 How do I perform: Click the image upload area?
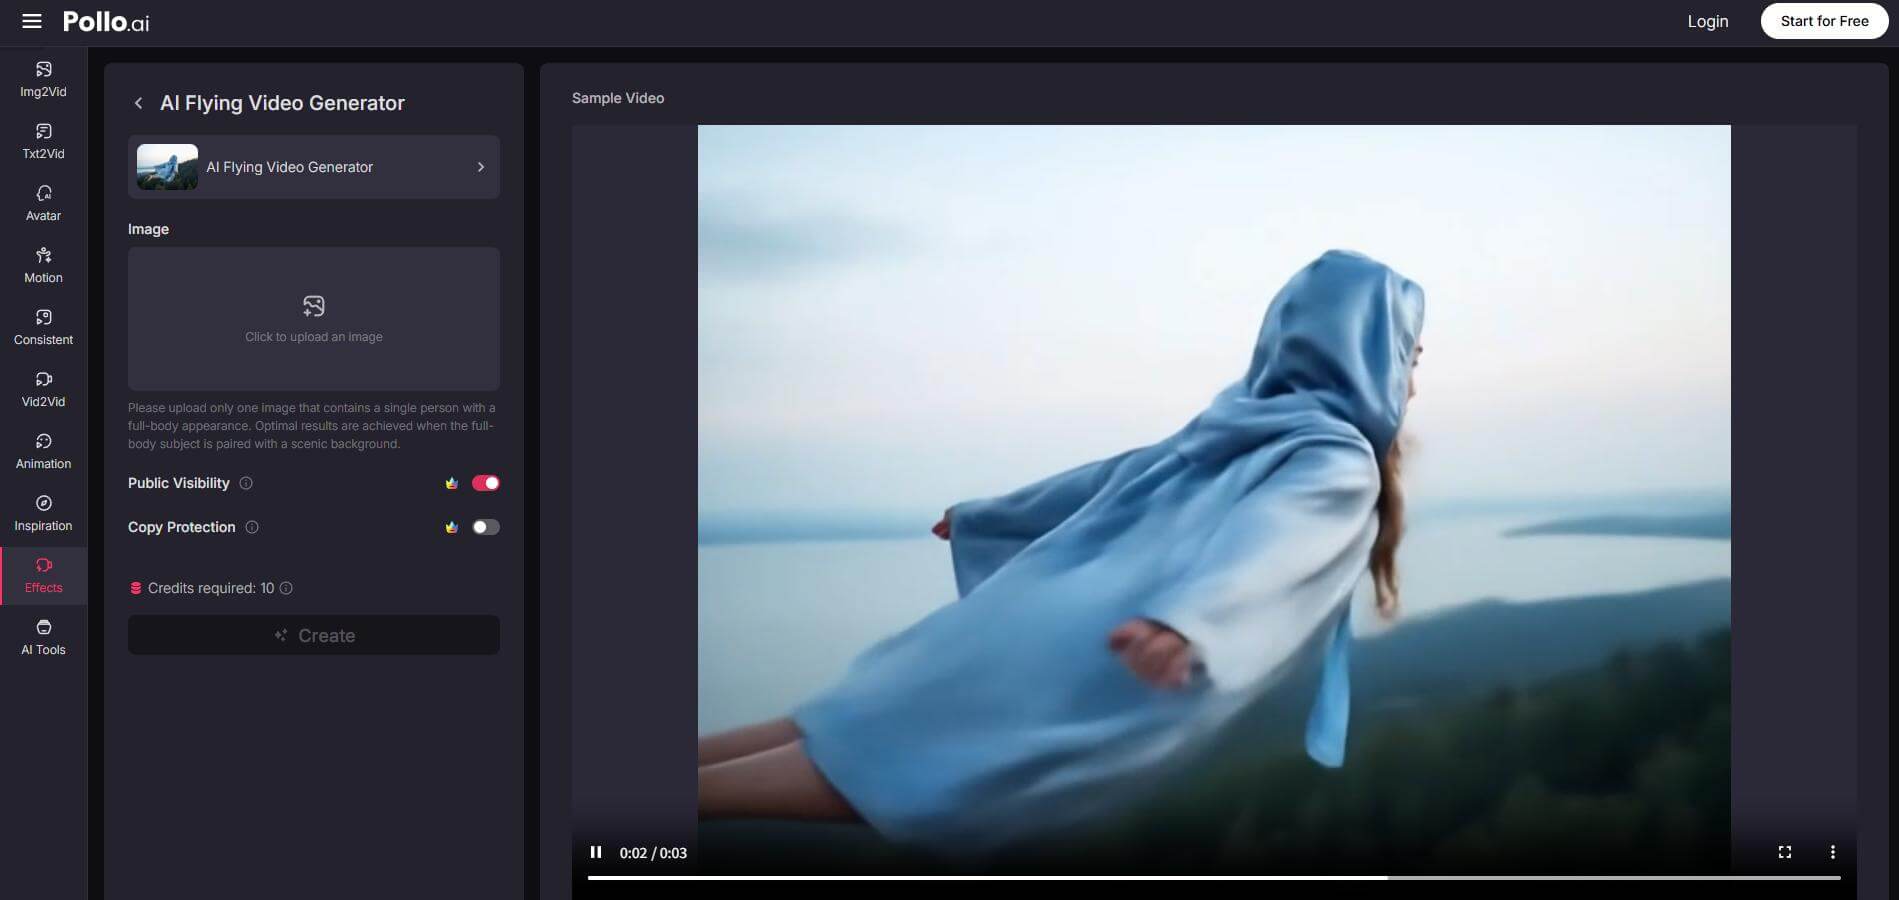(x=313, y=318)
